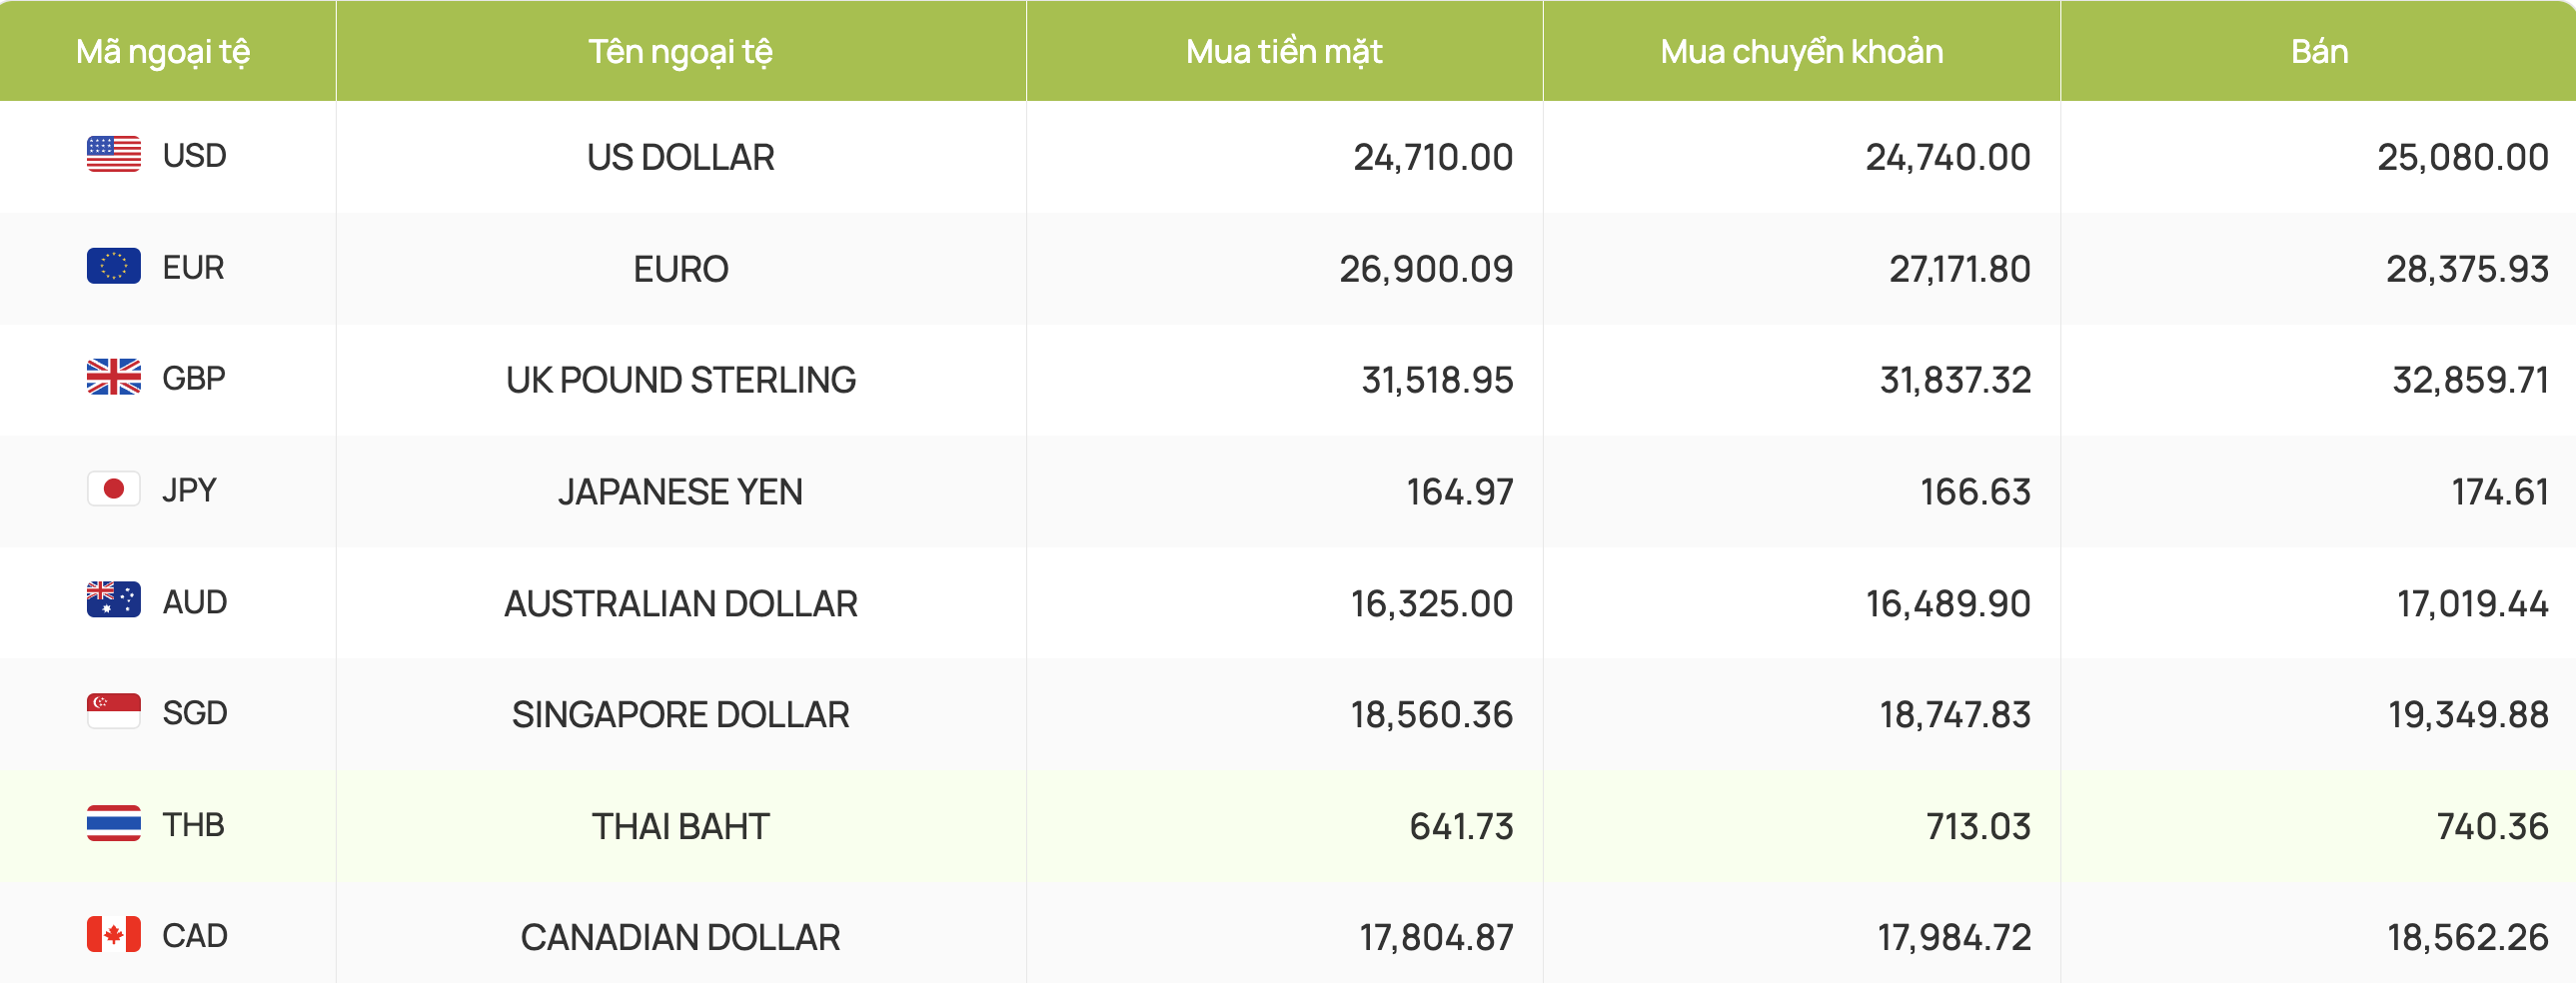Click the United States flag icon

(113, 155)
